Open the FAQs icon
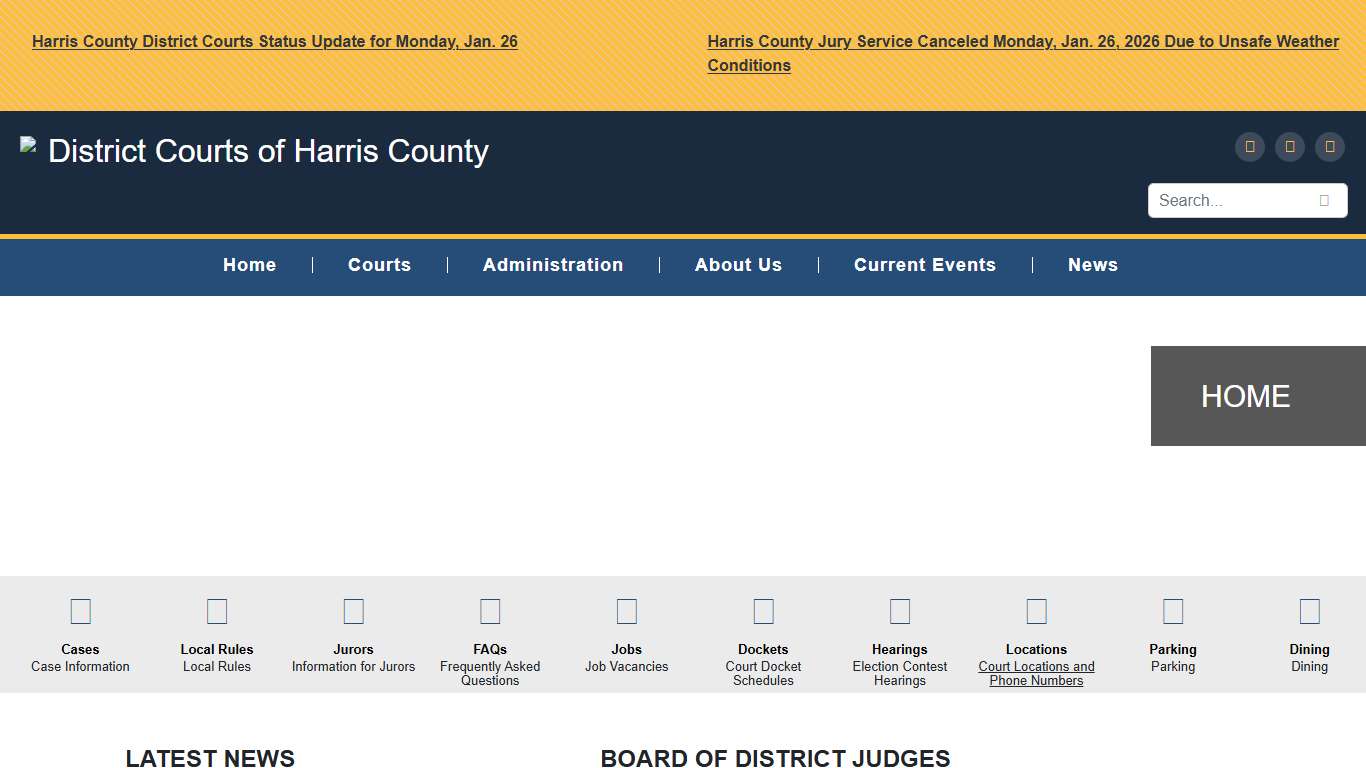Viewport: 1366px width, 768px height. tap(490, 611)
